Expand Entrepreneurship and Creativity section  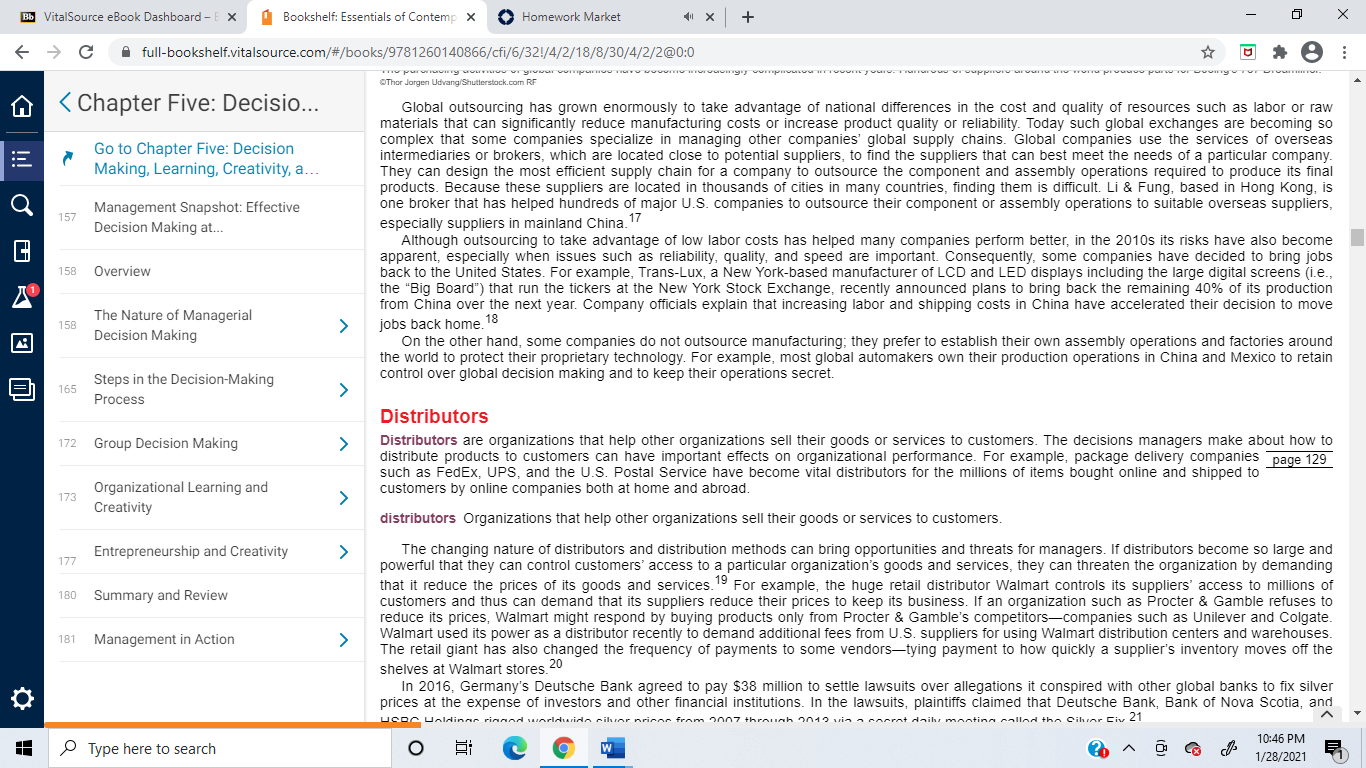[343, 551]
